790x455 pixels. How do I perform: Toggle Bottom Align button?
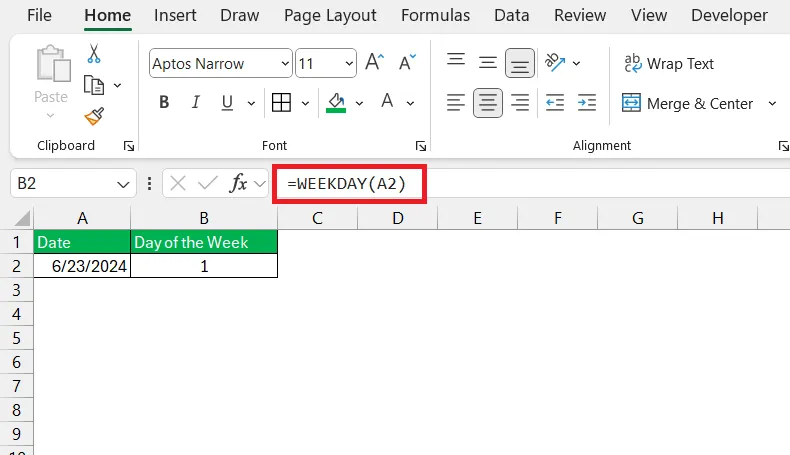click(520, 63)
